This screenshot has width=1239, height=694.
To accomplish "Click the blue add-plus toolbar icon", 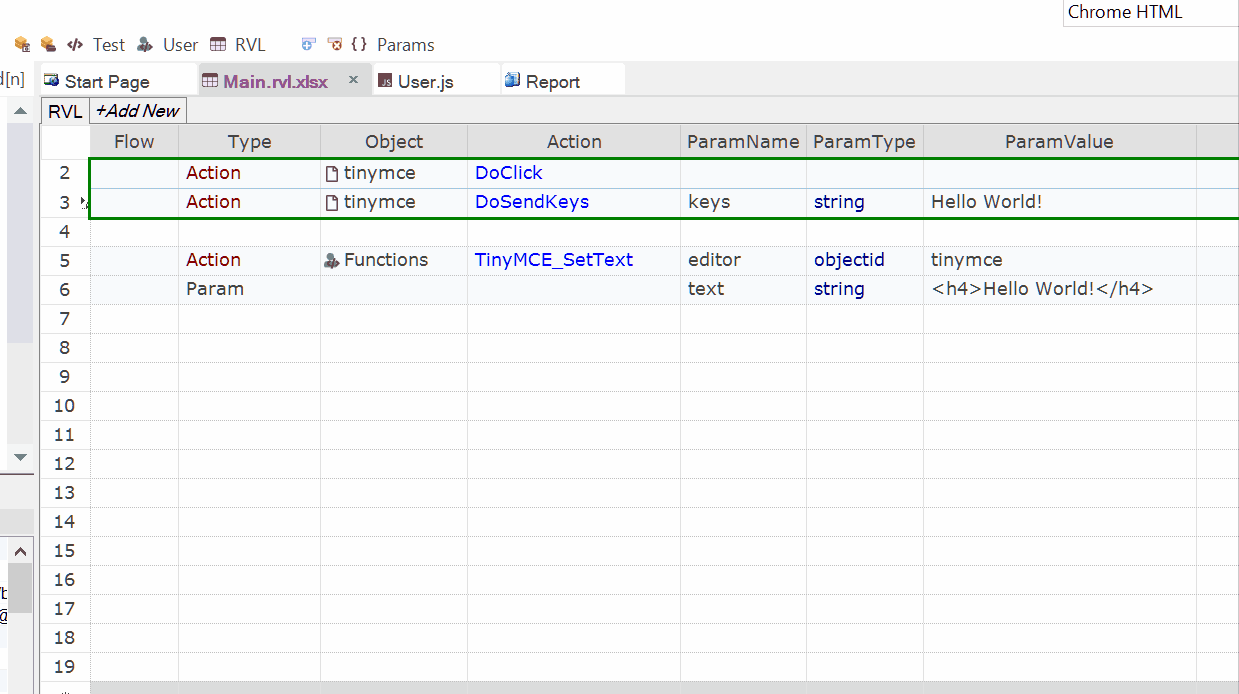I will click(x=308, y=45).
